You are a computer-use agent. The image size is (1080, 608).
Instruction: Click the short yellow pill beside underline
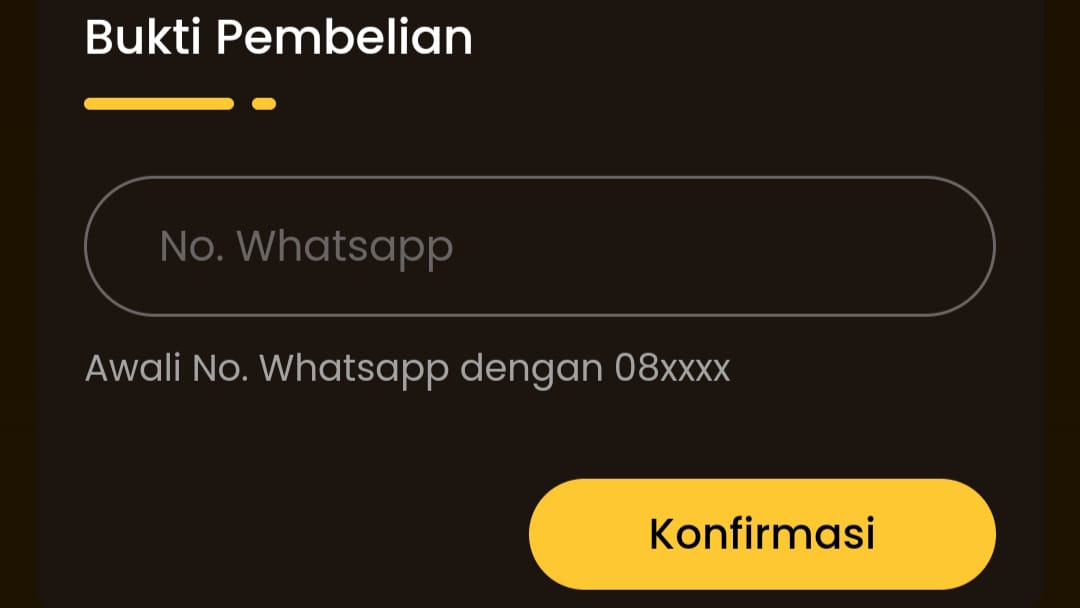pos(264,104)
